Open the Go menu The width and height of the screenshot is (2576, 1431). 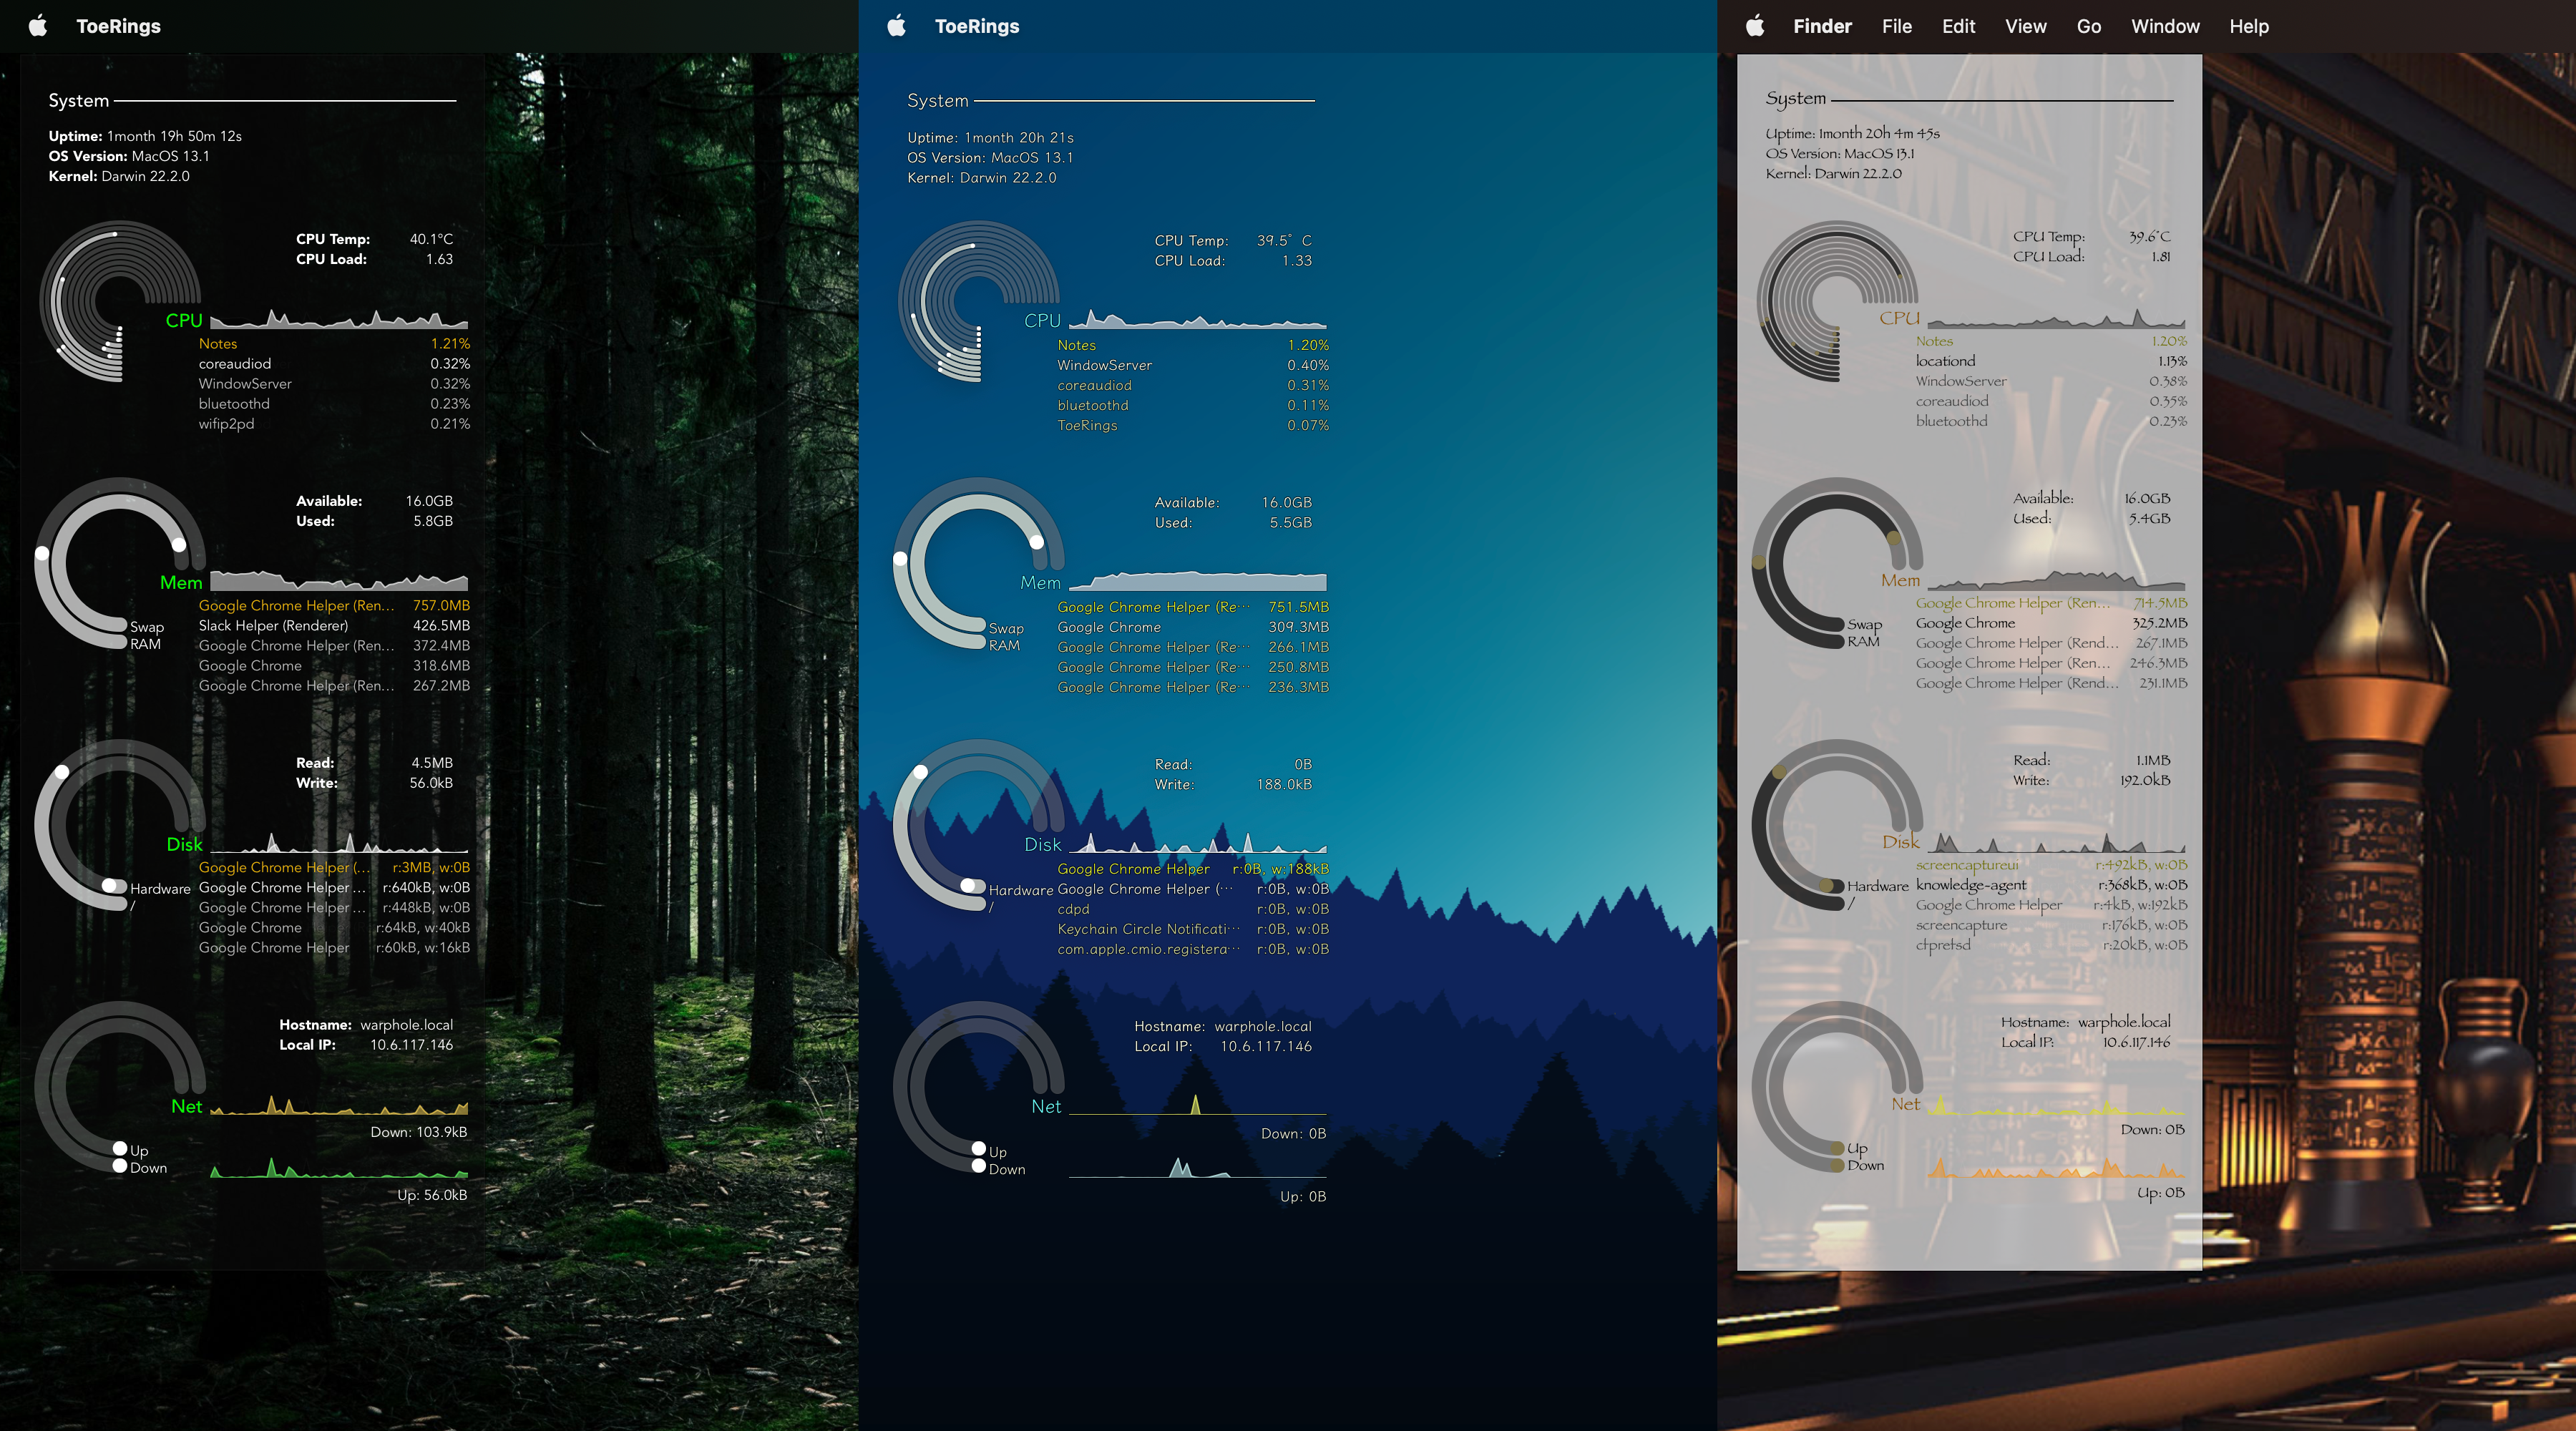click(2088, 26)
